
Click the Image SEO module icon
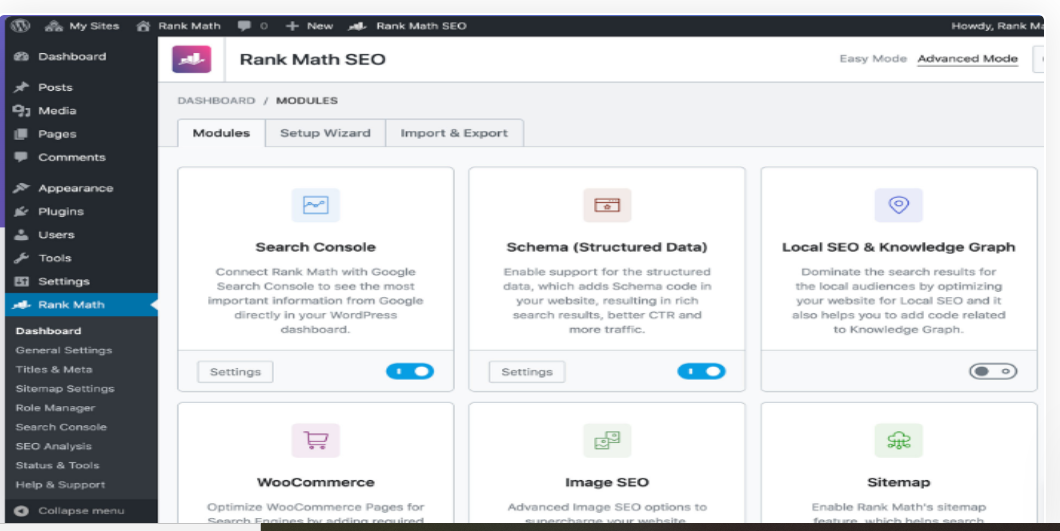coord(607,440)
